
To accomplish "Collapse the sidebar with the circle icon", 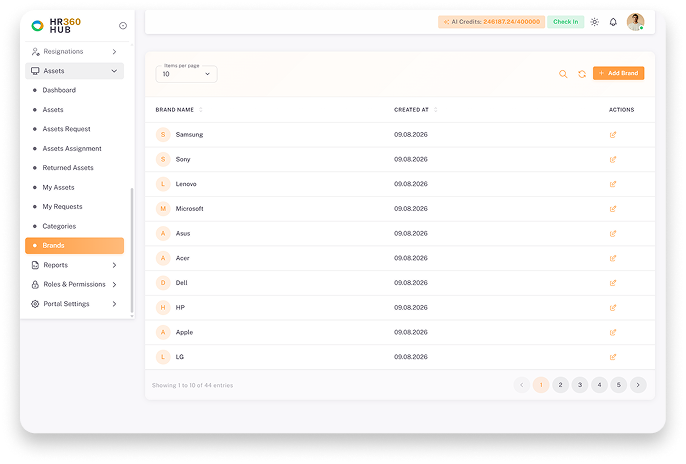I will 123,26.
